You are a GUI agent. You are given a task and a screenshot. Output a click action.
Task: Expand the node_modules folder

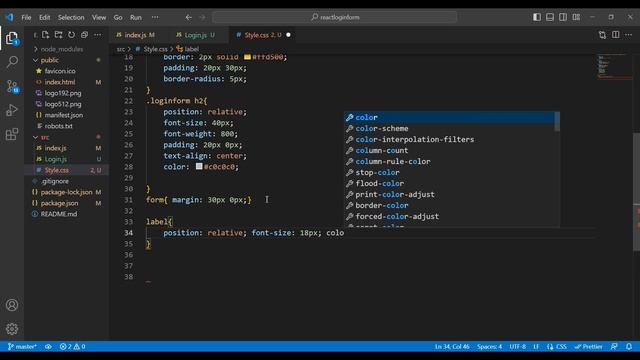point(61,49)
